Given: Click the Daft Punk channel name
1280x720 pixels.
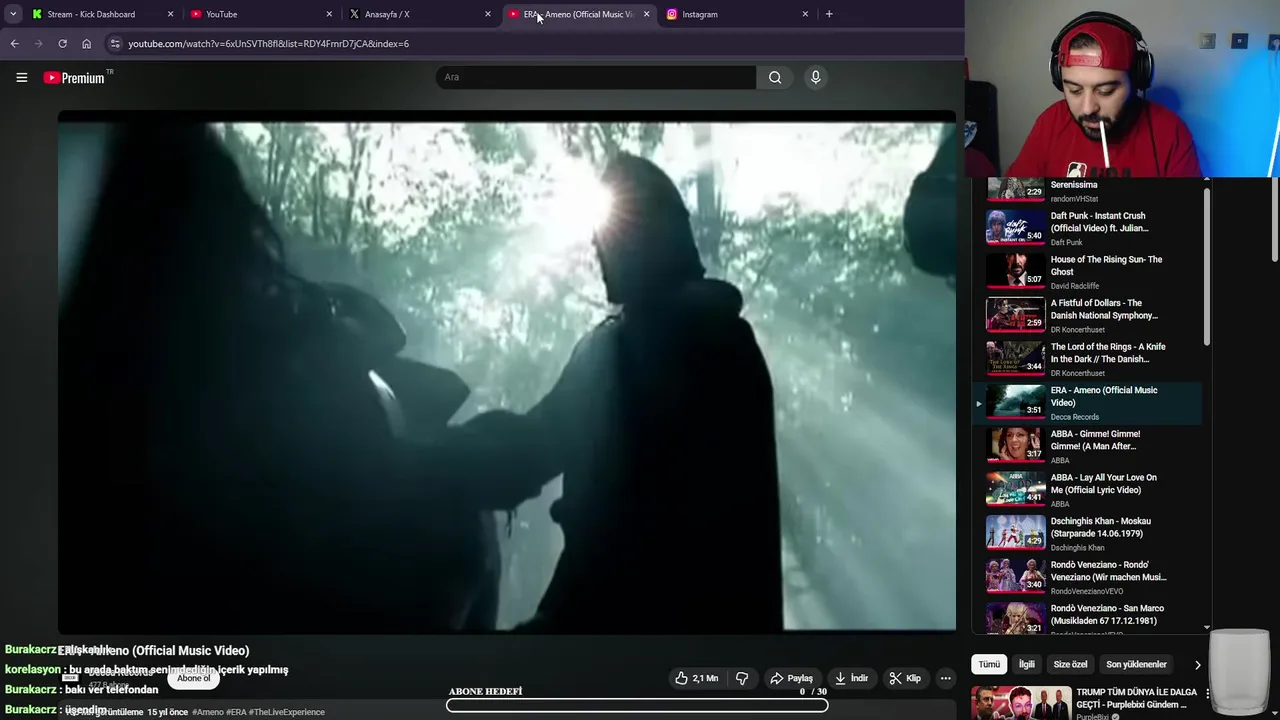Looking at the screenshot, I should tap(1066, 242).
